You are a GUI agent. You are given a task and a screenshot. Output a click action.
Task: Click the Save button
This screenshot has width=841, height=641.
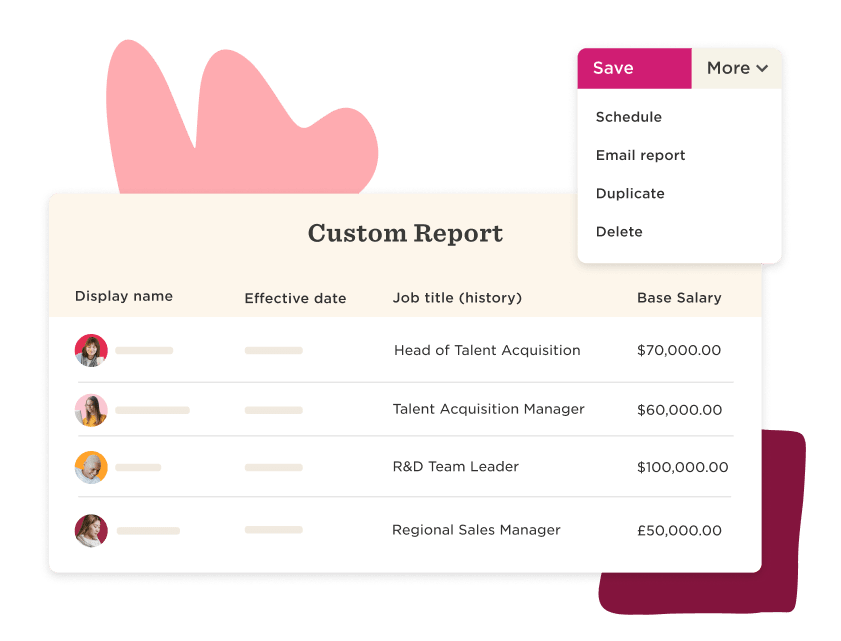click(612, 68)
